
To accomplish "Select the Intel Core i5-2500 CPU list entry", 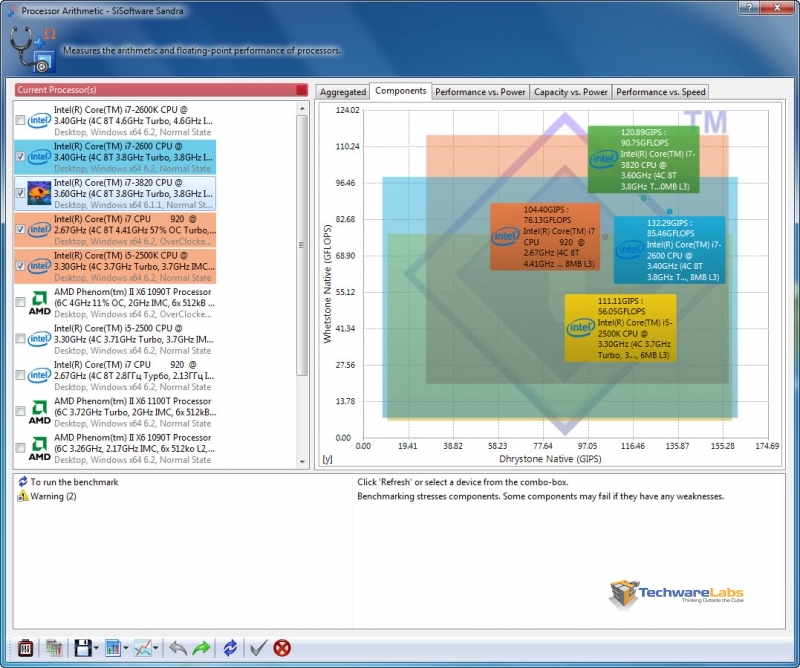I will coord(115,339).
